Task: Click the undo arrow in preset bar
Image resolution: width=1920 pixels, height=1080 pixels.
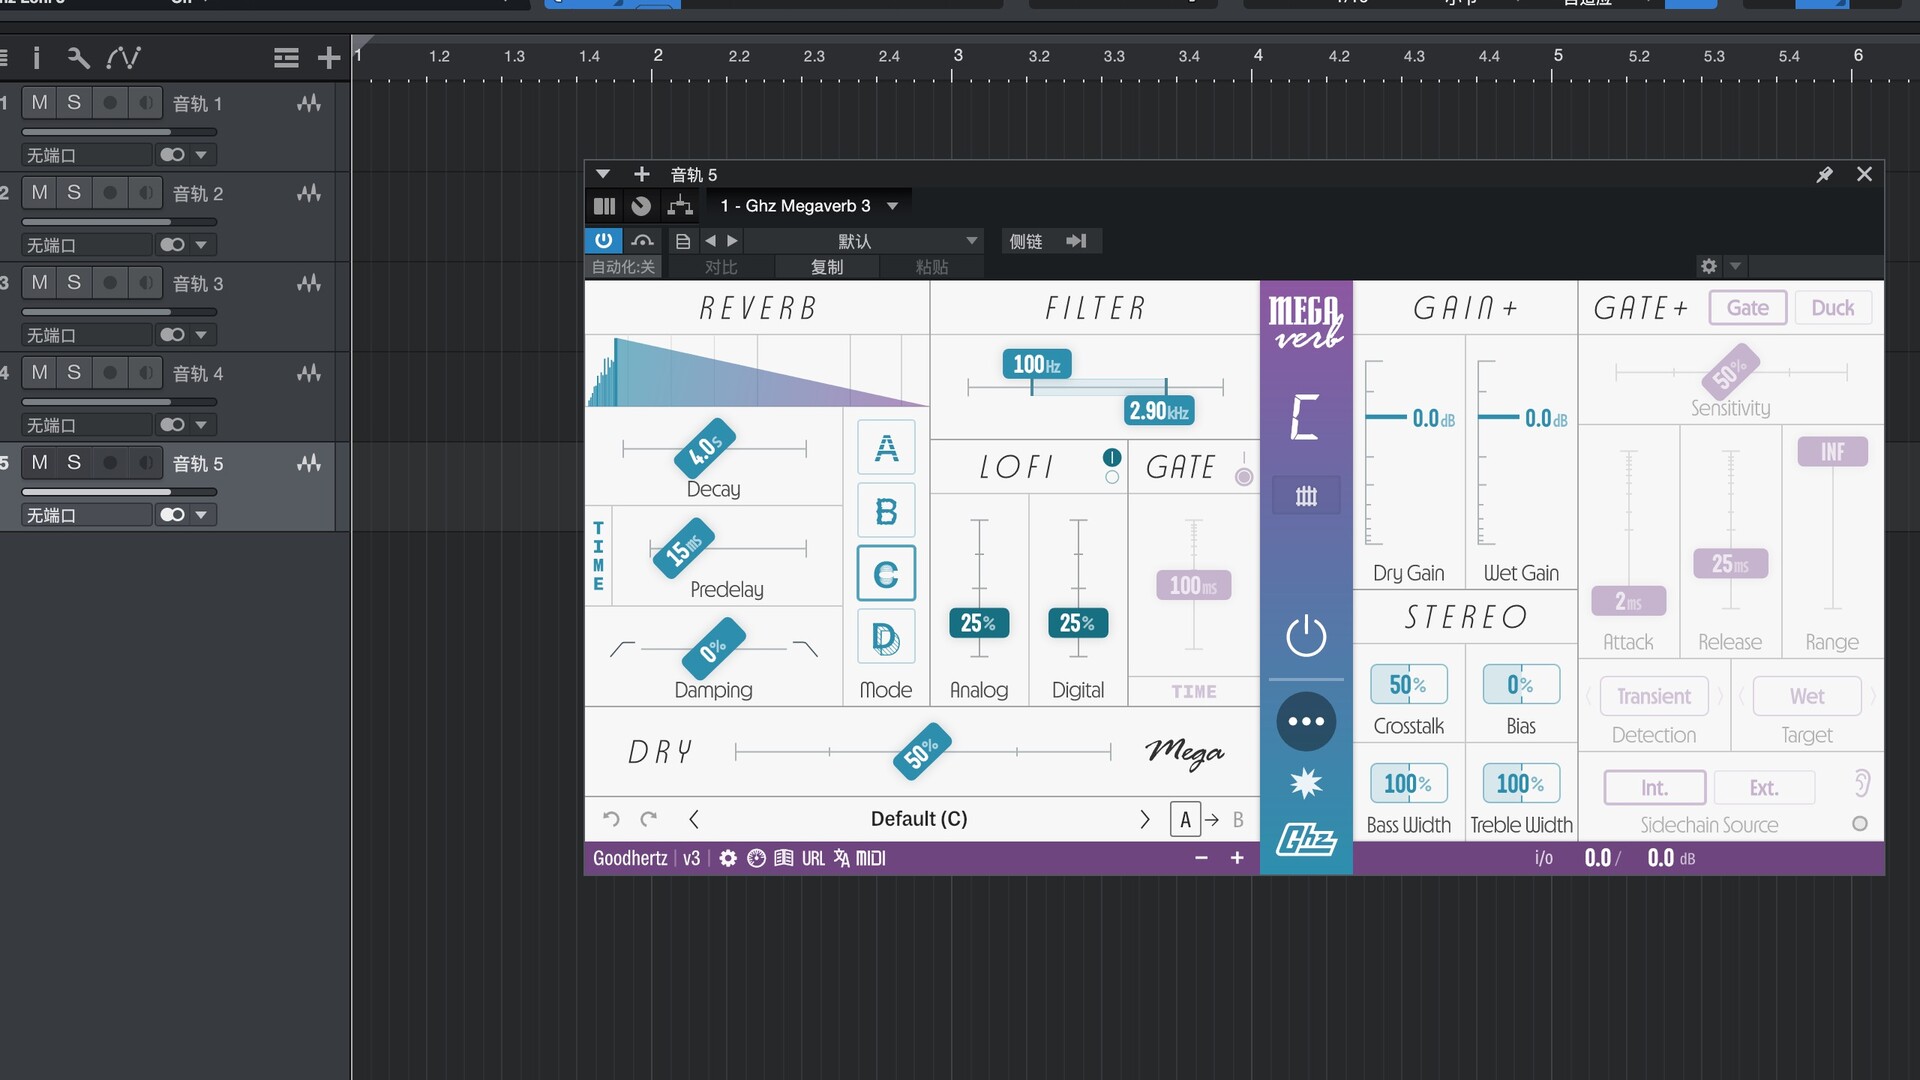Action: 611,819
